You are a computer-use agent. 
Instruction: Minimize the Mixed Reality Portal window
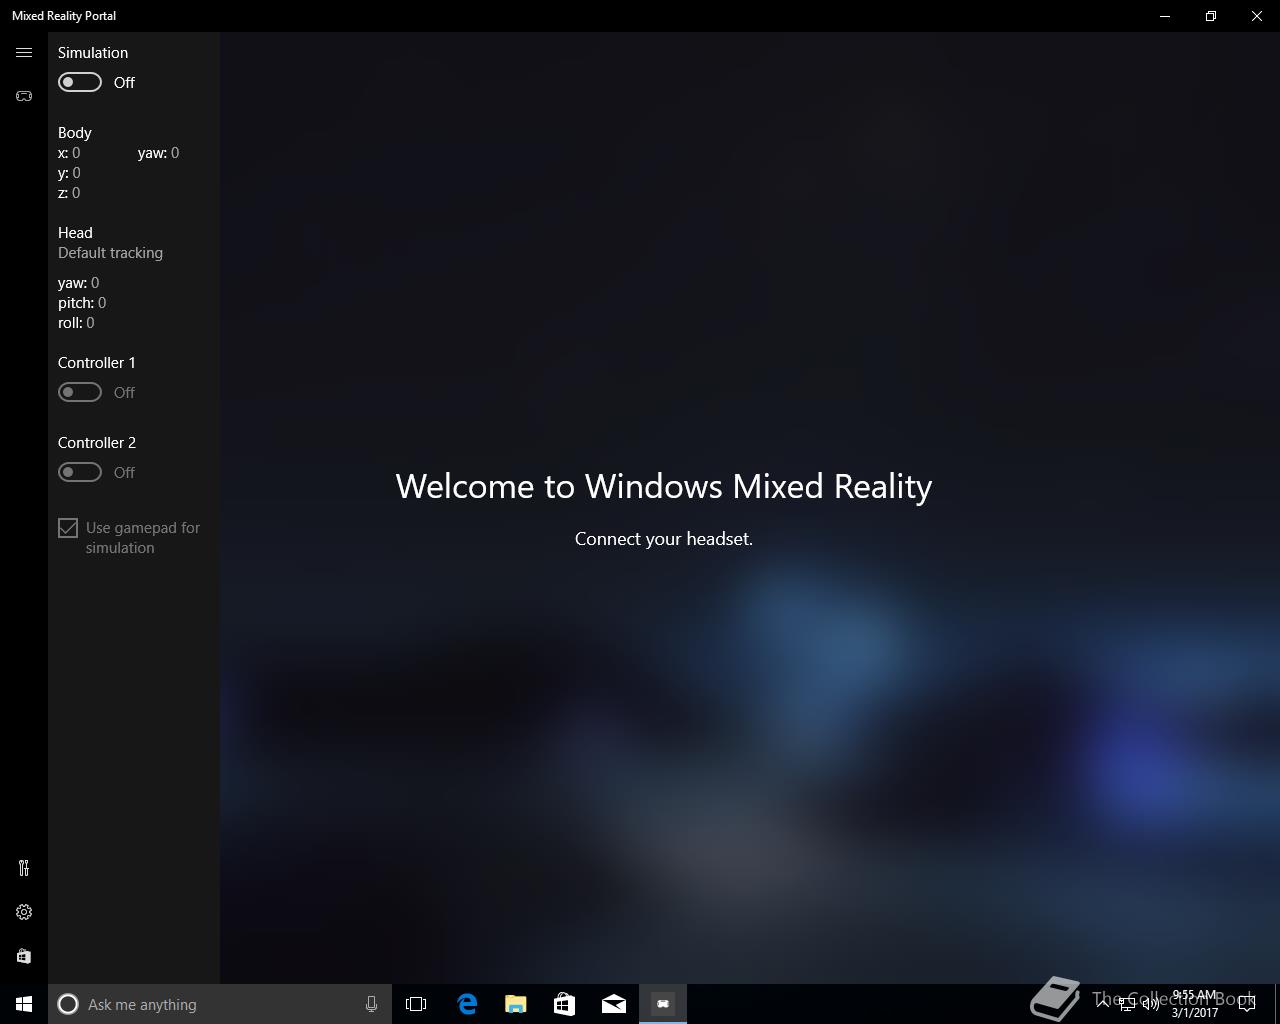coord(1165,16)
